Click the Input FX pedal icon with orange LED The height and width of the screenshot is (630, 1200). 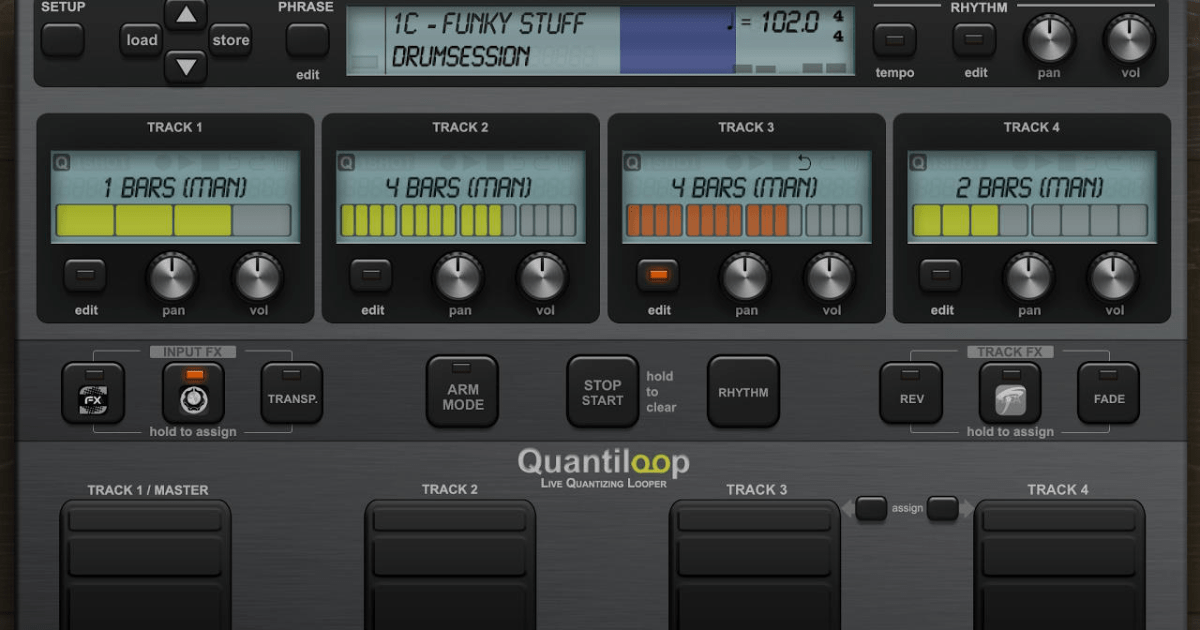click(193, 392)
